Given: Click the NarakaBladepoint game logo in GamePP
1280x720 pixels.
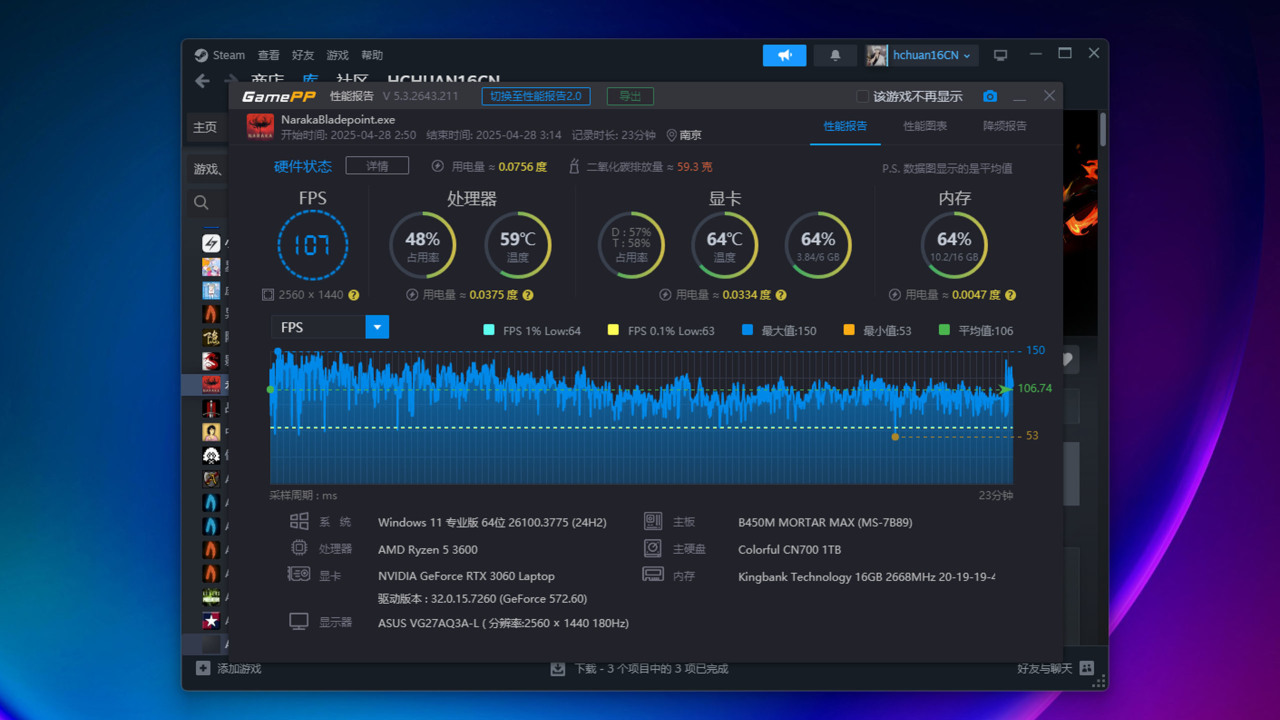Looking at the screenshot, I should tap(260, 126).
